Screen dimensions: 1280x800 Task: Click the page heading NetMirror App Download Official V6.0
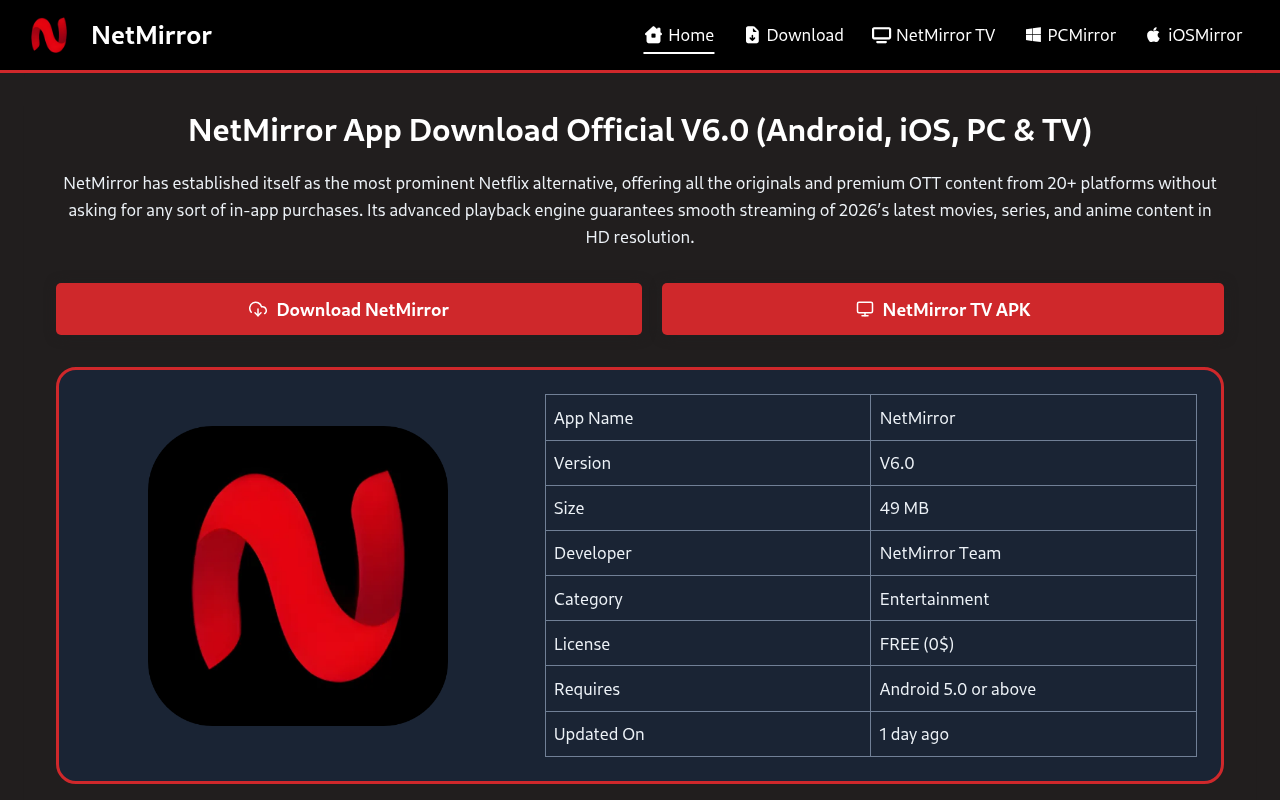(x=640, y=130)
